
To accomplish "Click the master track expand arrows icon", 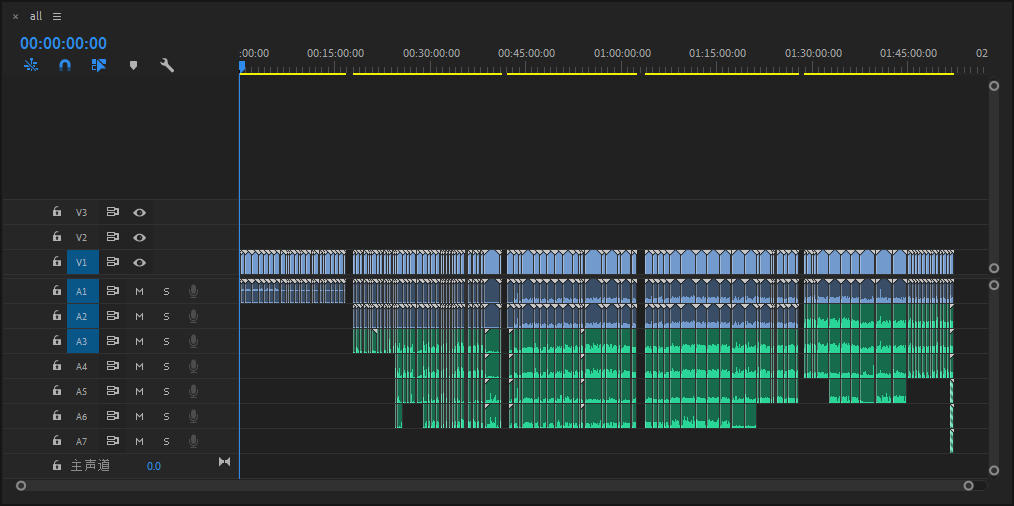I will 224,462.
